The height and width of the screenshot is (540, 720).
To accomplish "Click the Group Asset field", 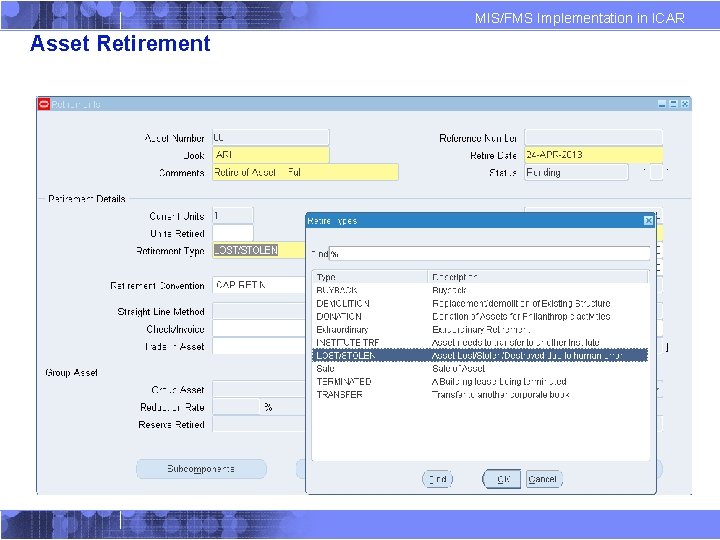I will 258,389.
